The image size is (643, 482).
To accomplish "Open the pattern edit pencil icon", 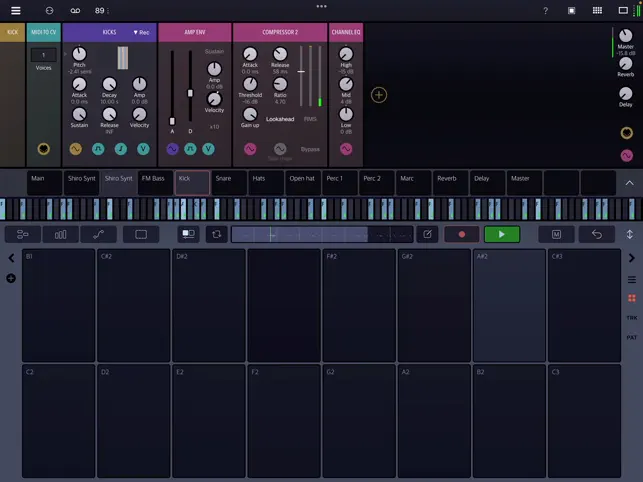I will tap(427, 234).
